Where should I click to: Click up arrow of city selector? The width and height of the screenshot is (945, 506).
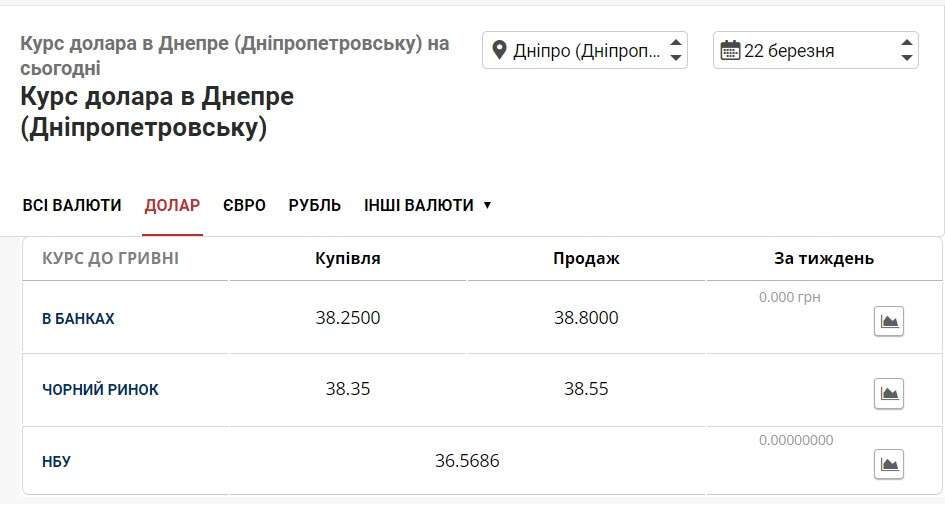[x=676, y=43]
